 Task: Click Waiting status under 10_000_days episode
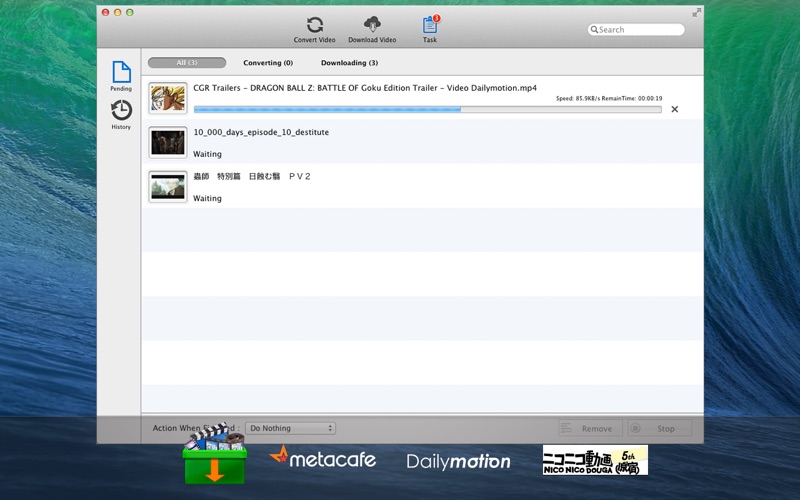pos(207,154)
